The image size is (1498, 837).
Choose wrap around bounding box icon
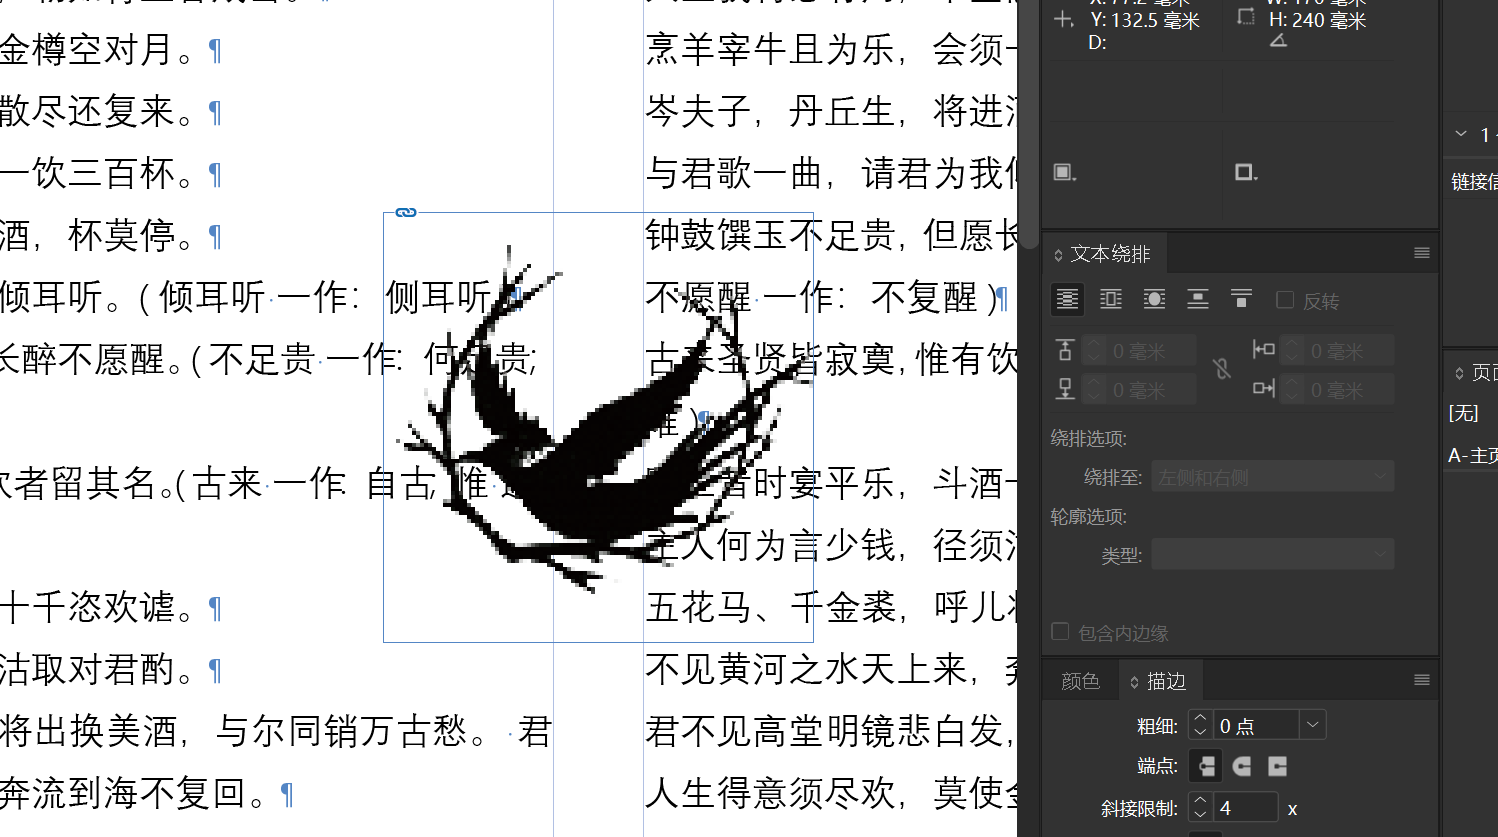coord(1111,299)
